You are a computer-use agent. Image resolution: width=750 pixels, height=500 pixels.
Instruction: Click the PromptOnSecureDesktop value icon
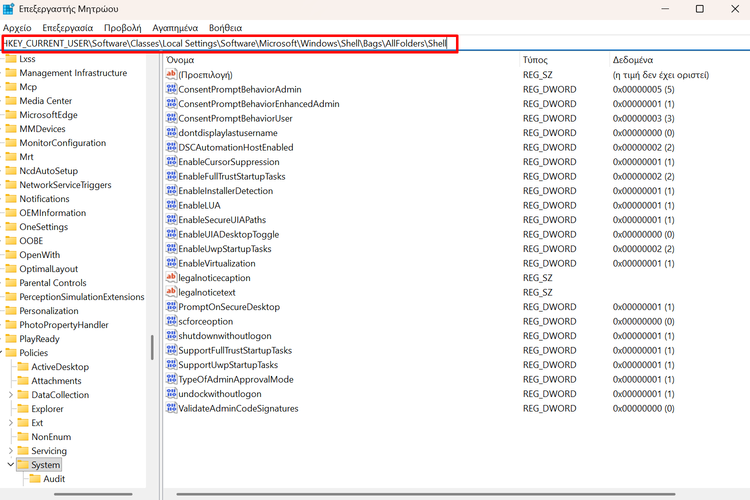tap(171, 307)
